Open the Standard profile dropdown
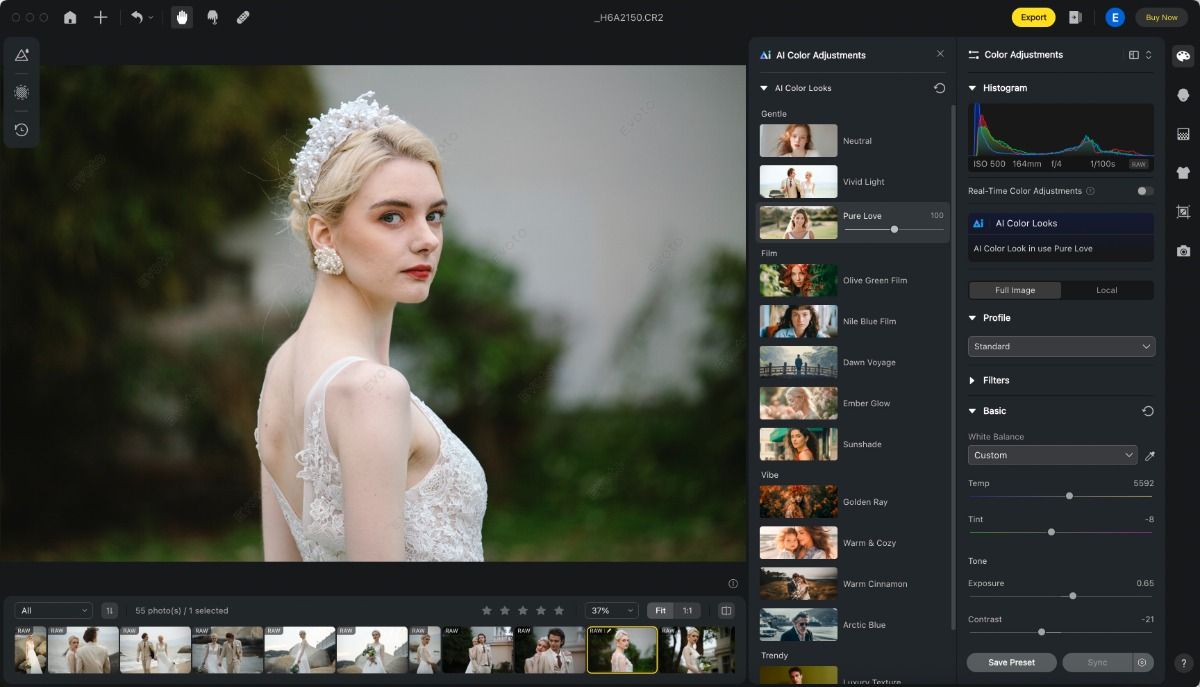The height and width of the screenshot is (687, 1200). click(1061, 346)
